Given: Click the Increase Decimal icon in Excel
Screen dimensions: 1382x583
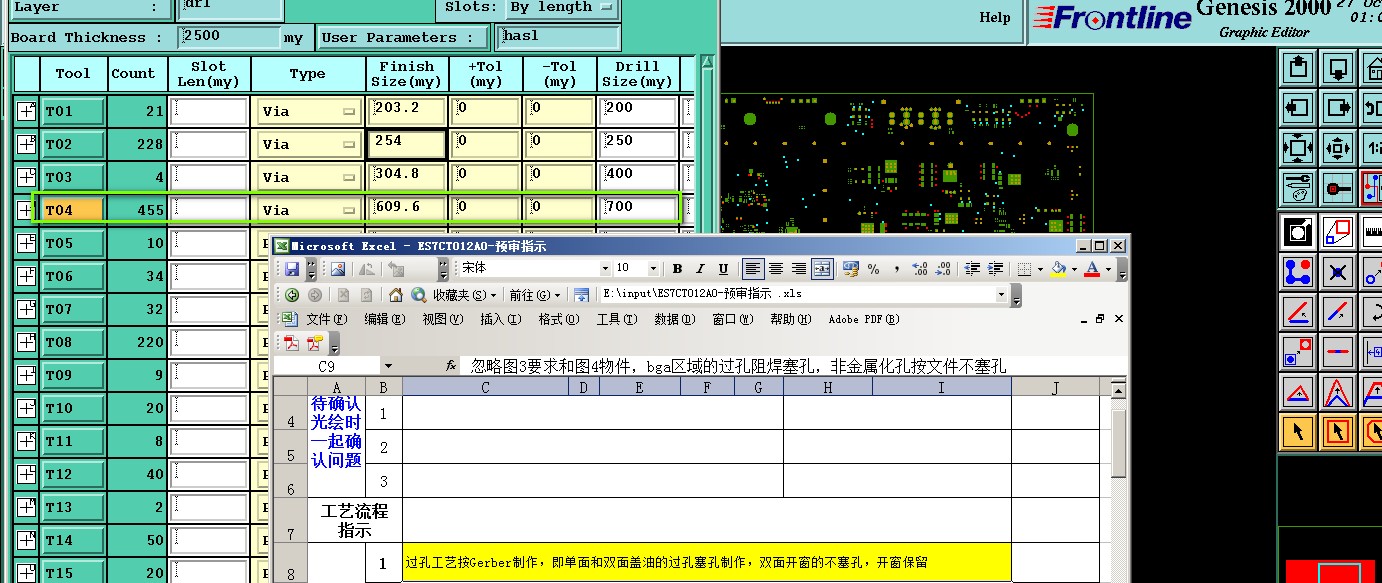Looking at the screenshot, I should [920, 269].
